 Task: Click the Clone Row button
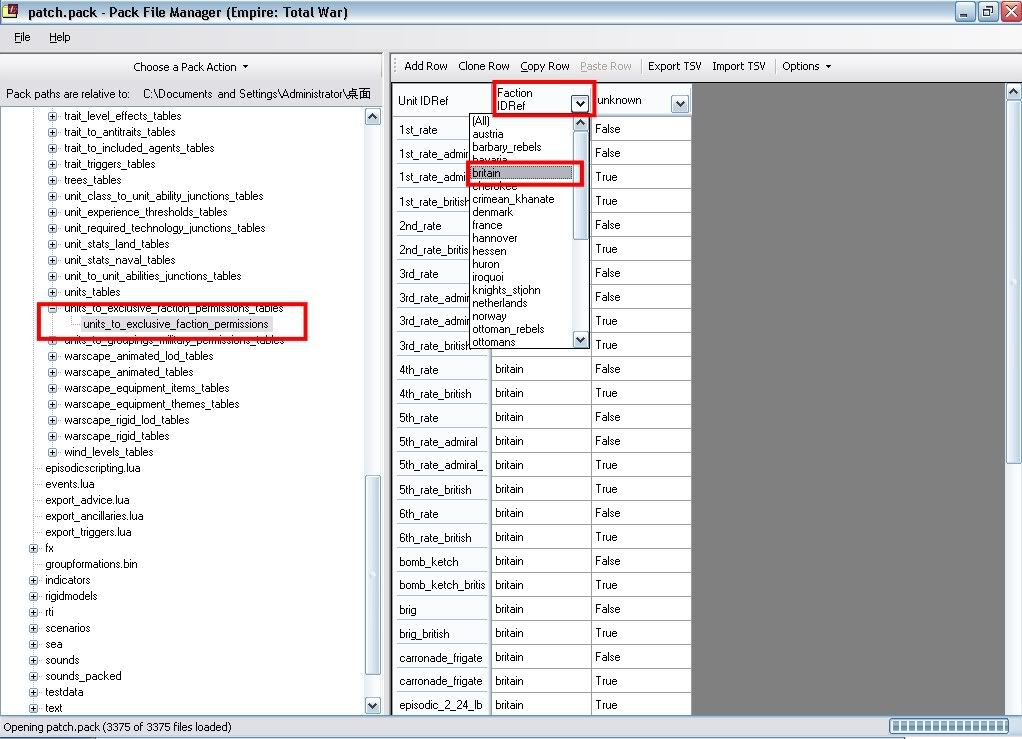coord(483,66)
